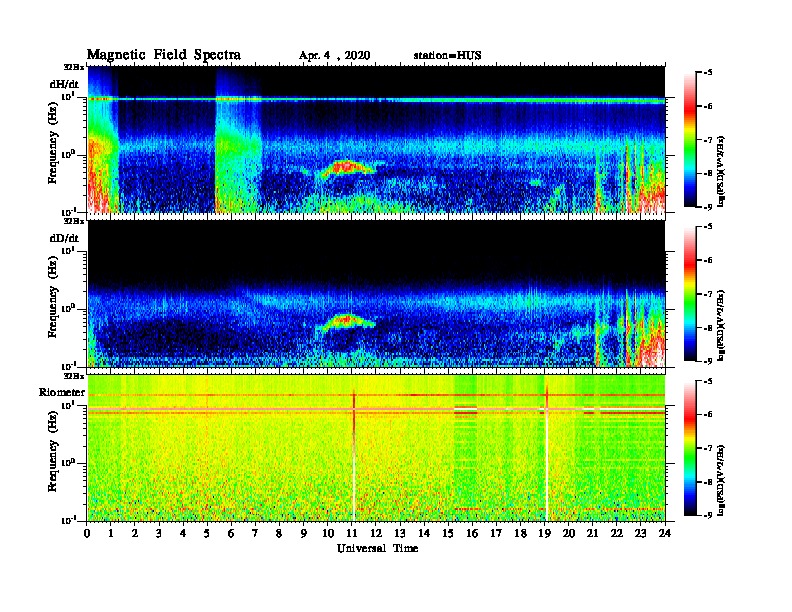
Task: Click hour tick label "15" on time axis
Action: 448,533
